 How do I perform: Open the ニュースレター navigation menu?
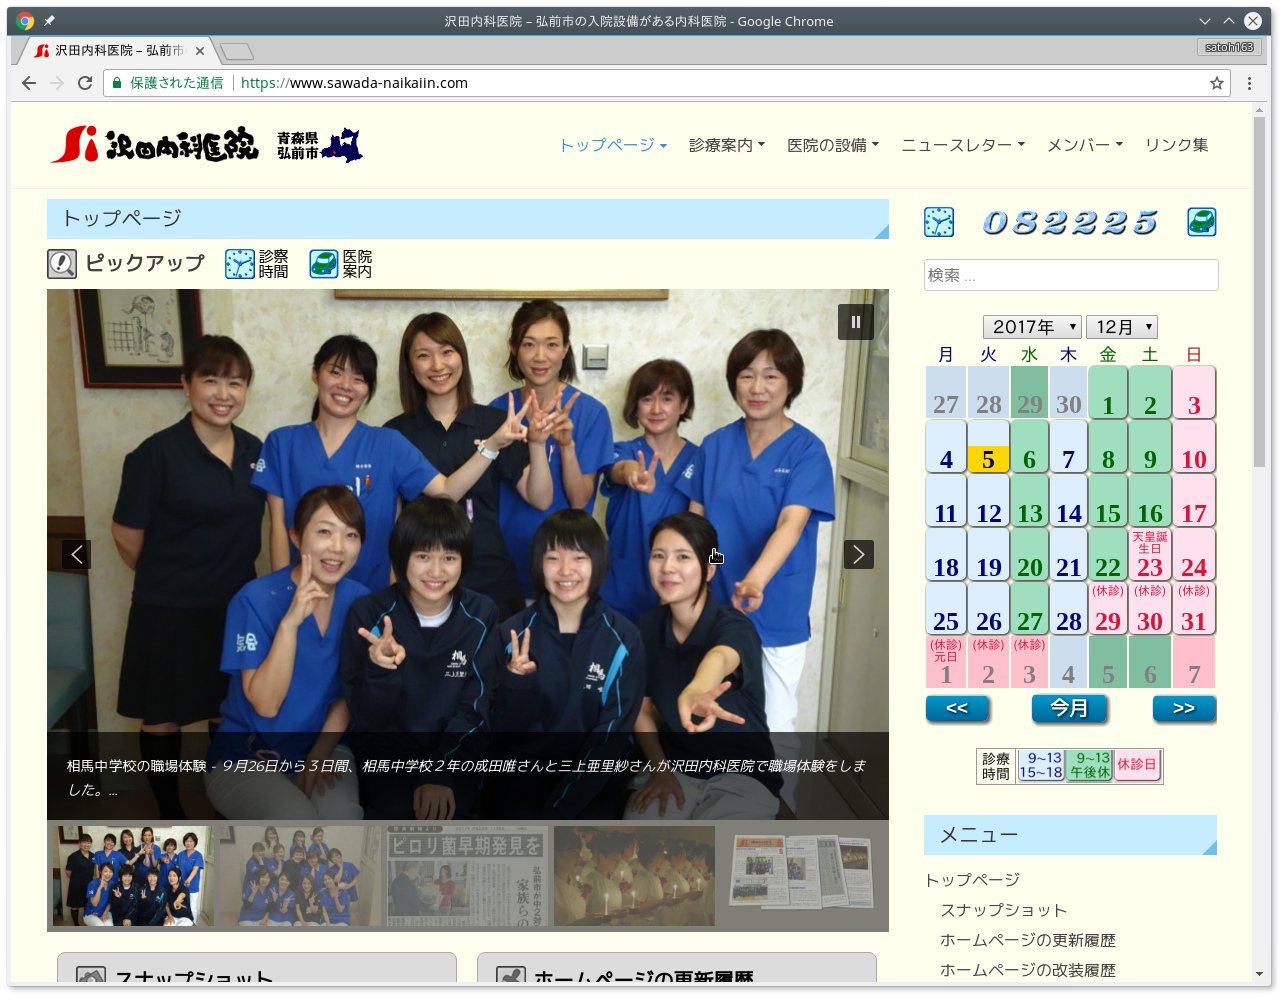(x=963, y=145)
